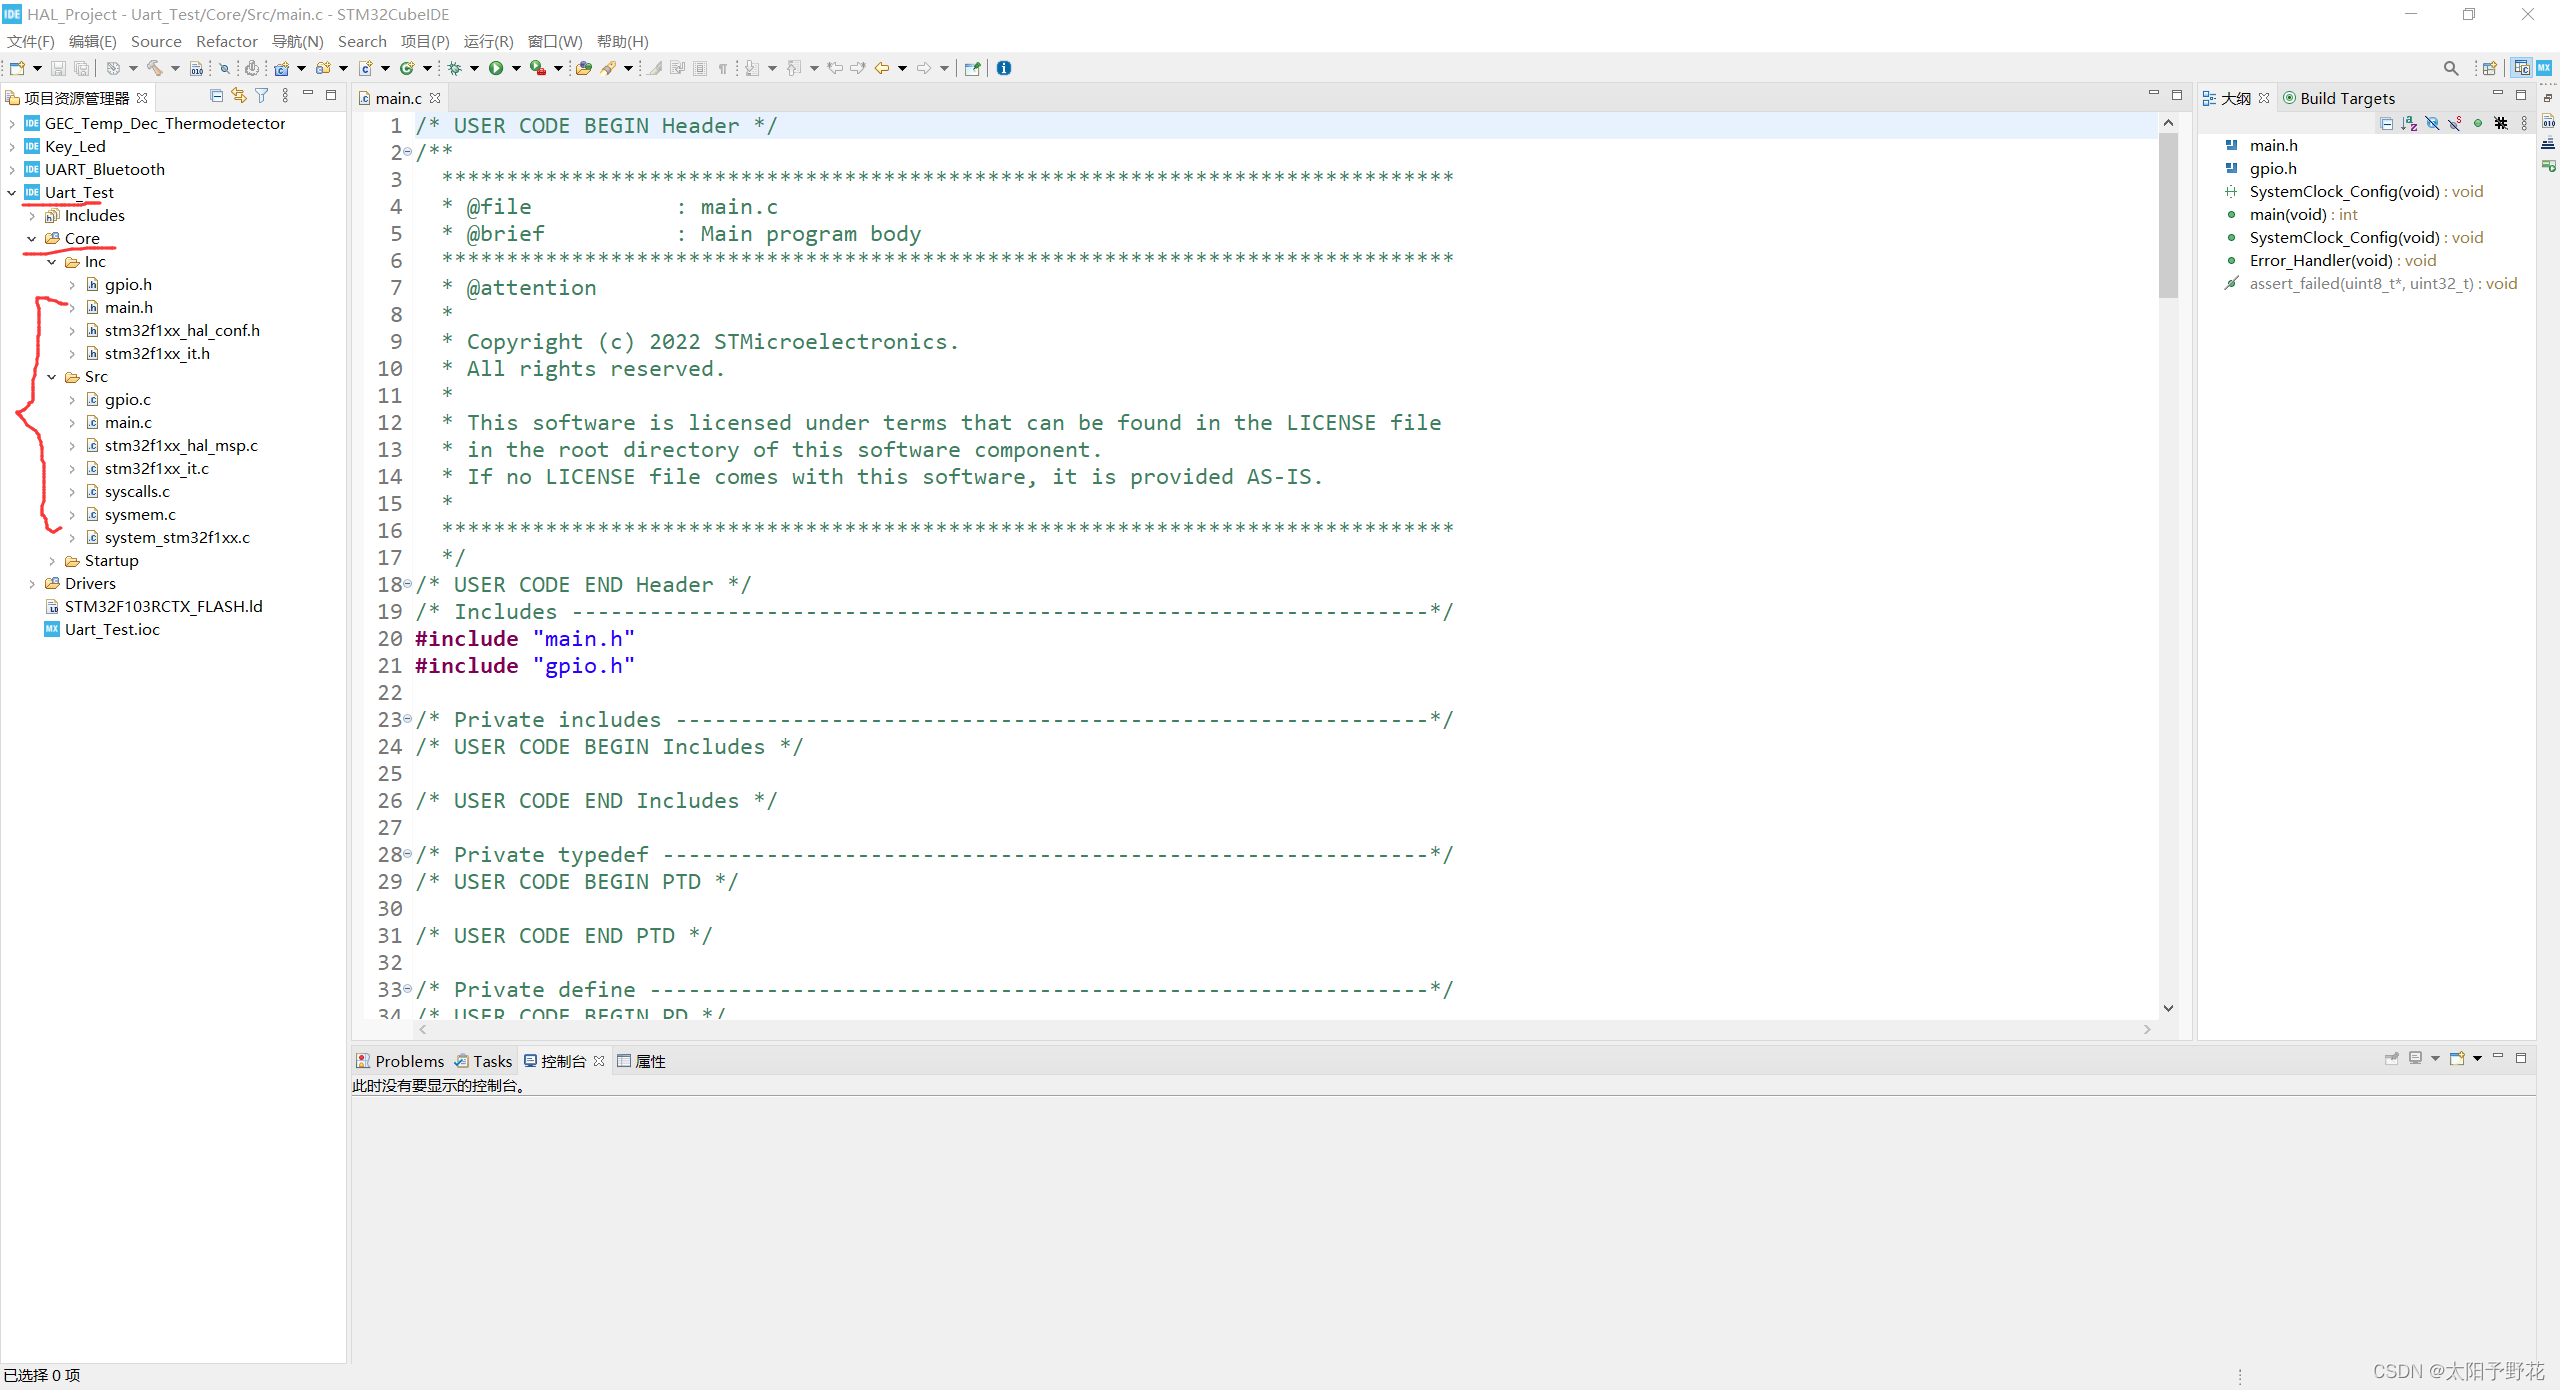Click the blue information center icon
2560x1390 pixels.
[x=1004, y=68]
